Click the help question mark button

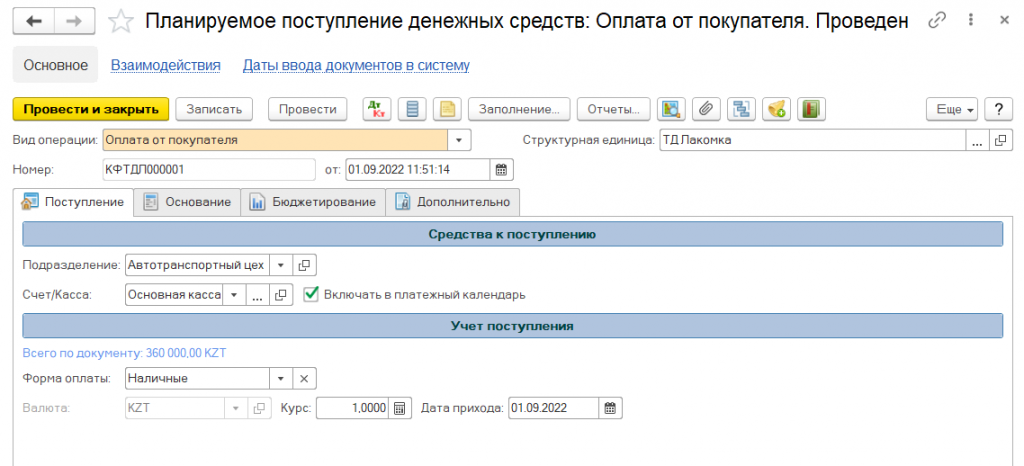995,109
